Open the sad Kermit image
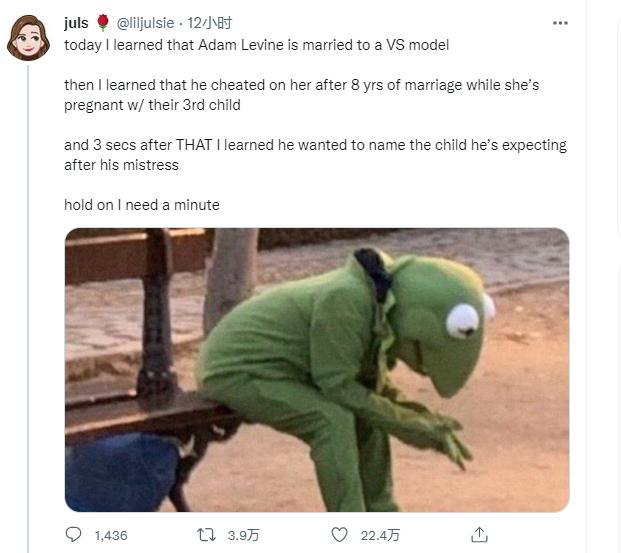621x553 pixels. (317, 370)
